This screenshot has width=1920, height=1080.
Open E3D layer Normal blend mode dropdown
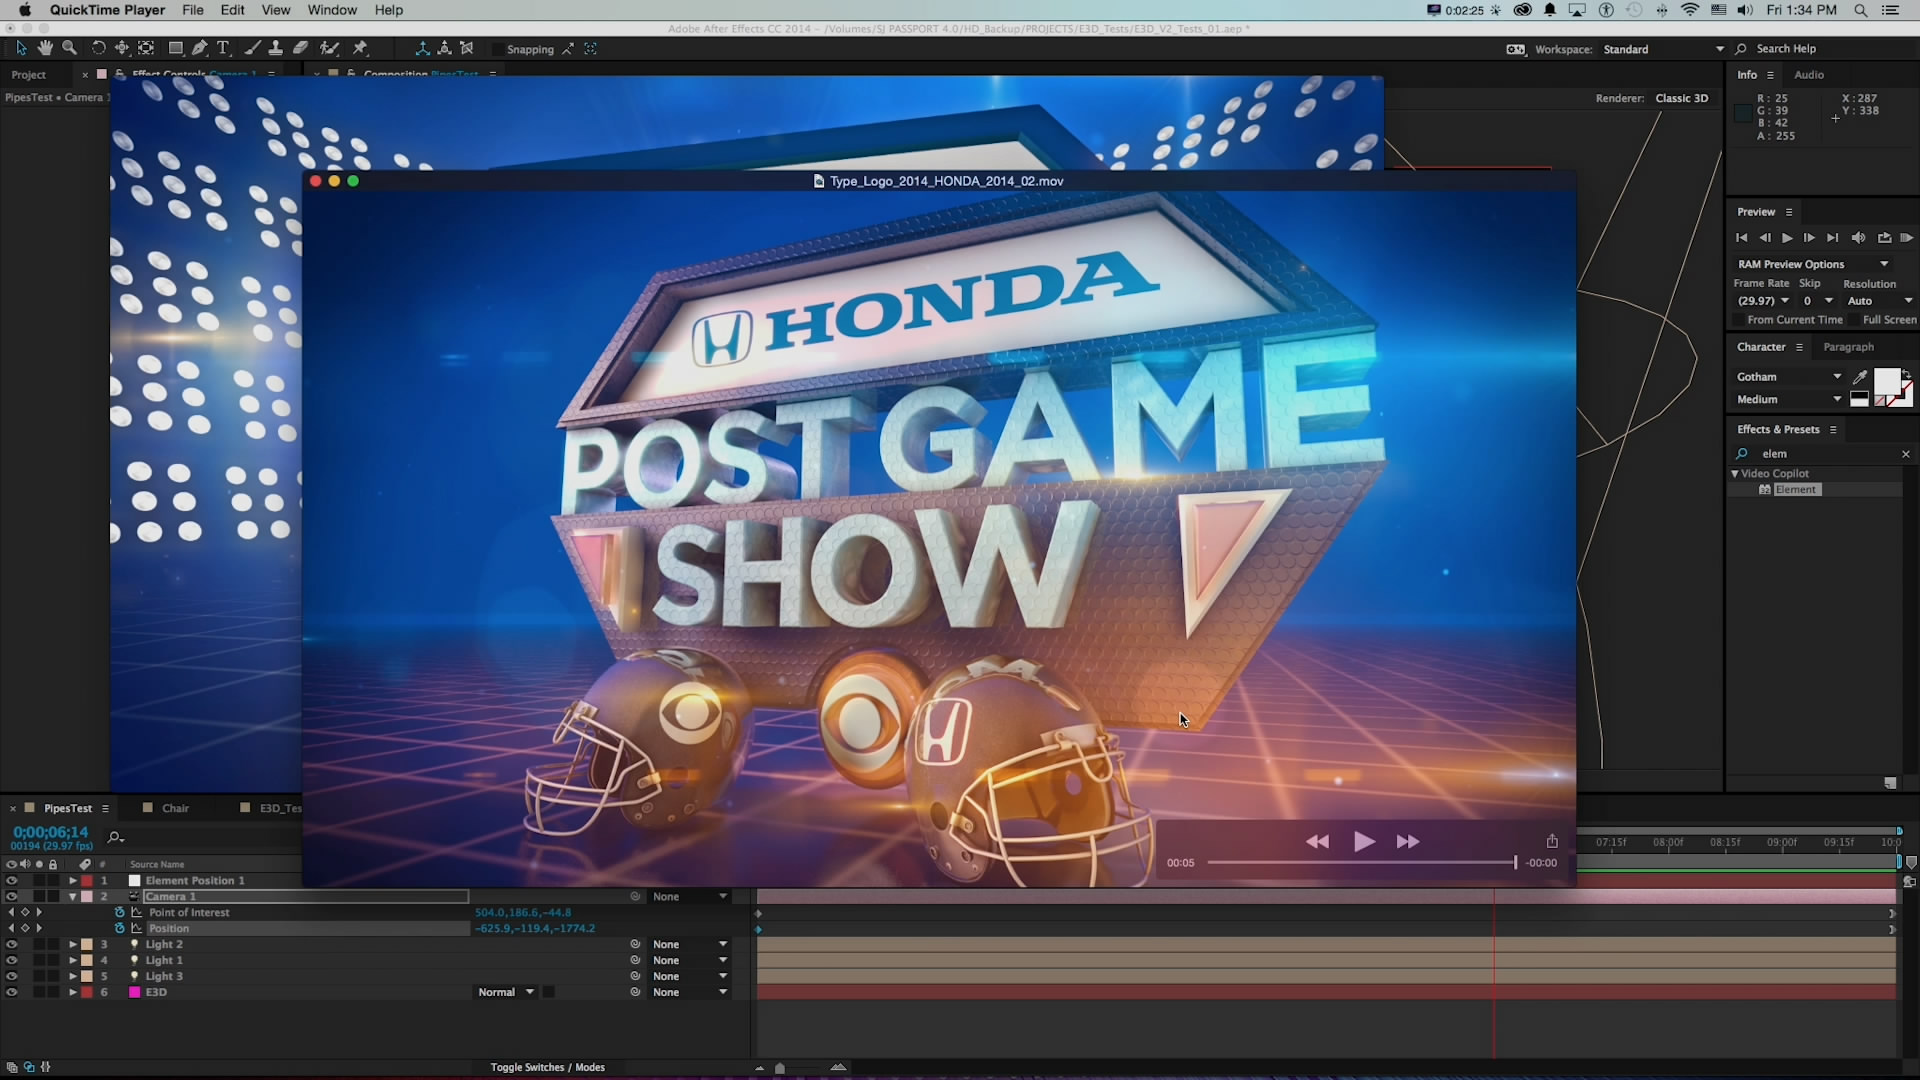(x=507, y=992)
